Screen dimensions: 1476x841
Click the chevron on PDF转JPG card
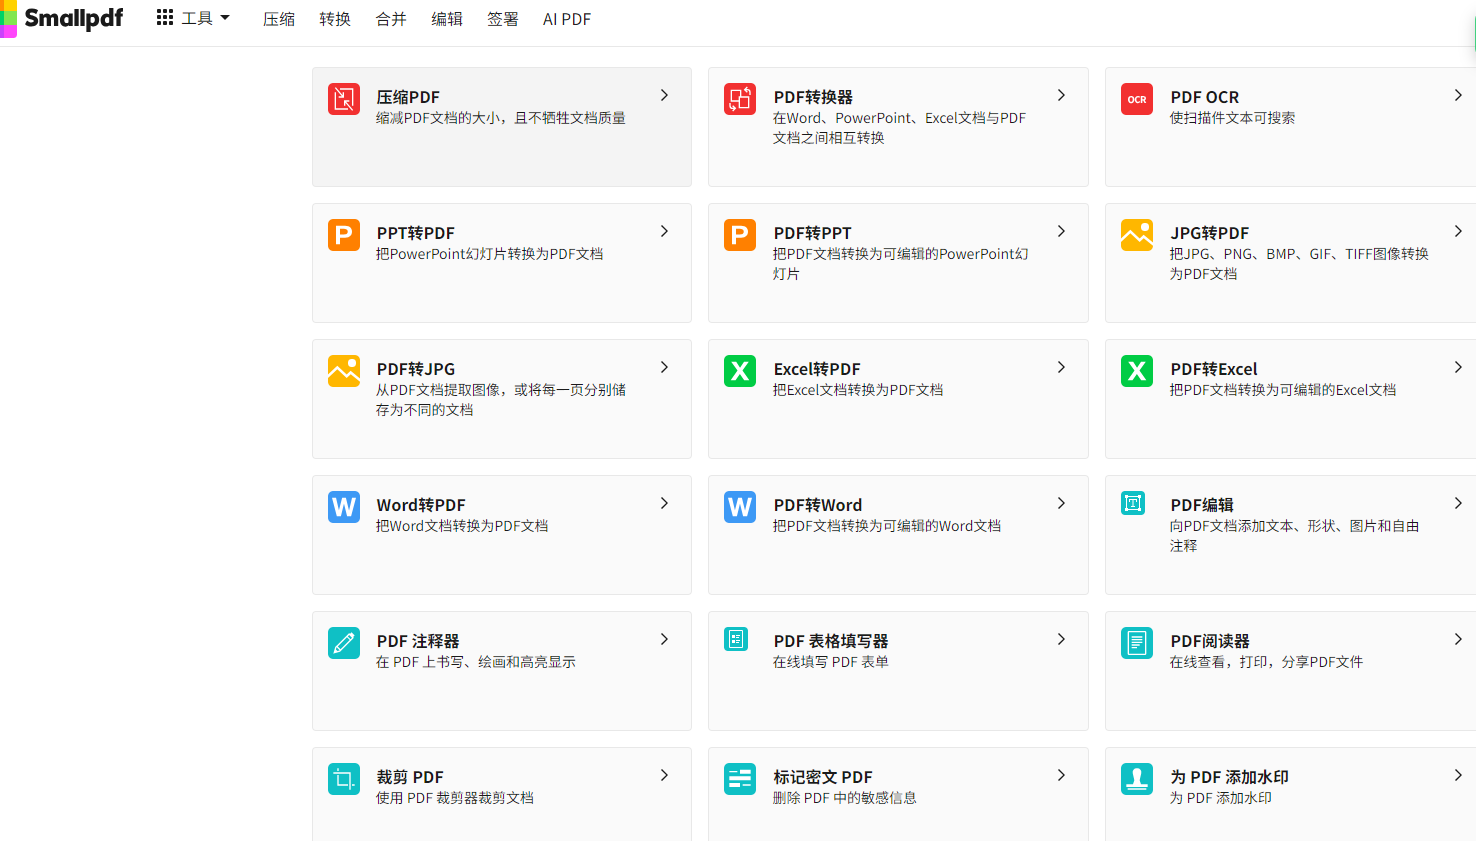pyautogui.click(x=664, y=368)
